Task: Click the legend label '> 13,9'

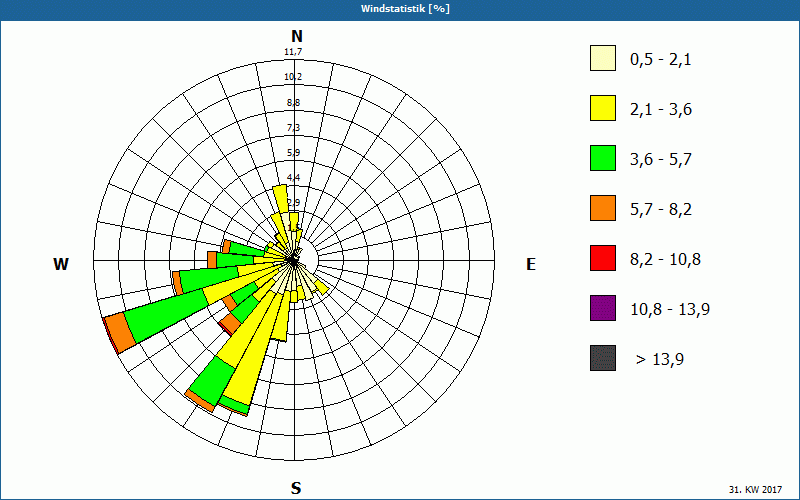Action: [660, 360]
